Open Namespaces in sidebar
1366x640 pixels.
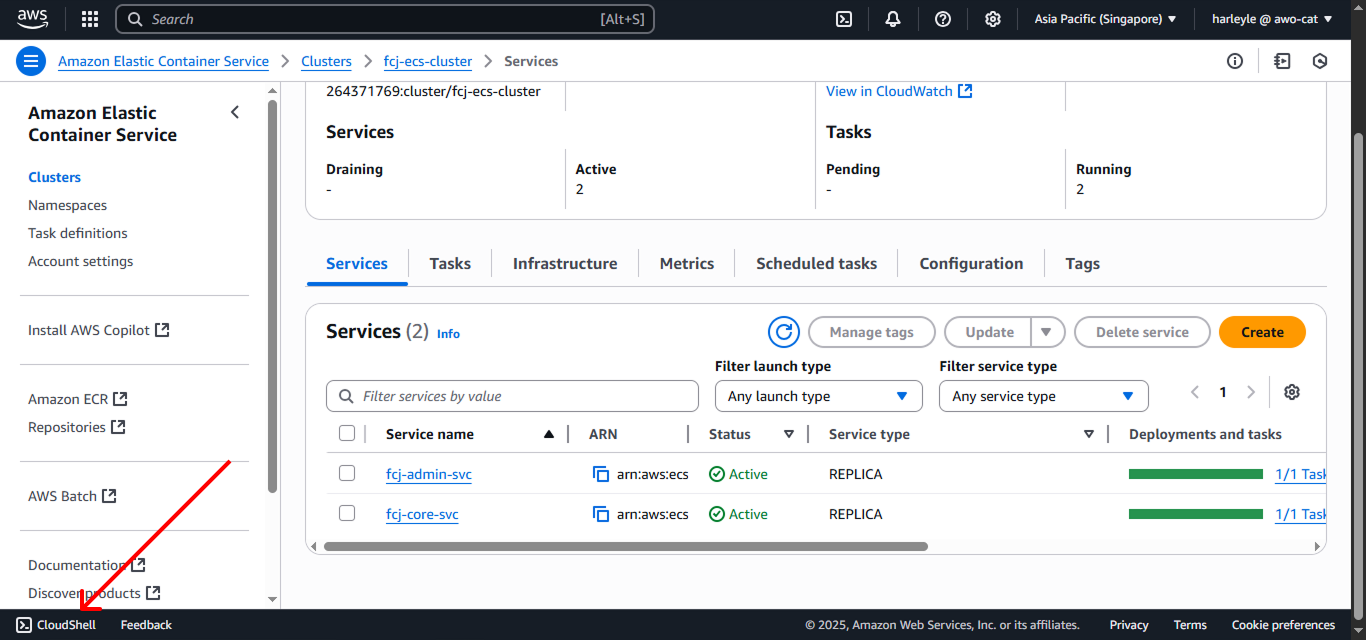point(67,205)
